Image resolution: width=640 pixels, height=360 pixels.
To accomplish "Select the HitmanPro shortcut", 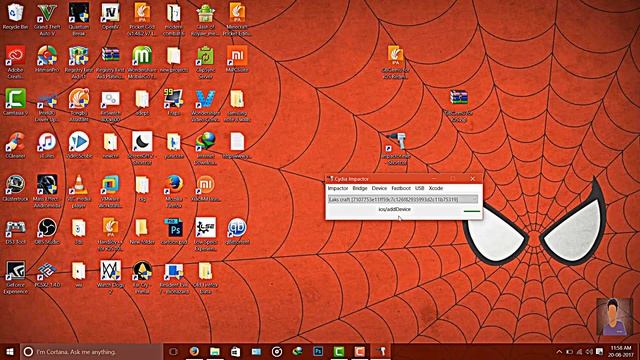I will (x=47, y=59).
